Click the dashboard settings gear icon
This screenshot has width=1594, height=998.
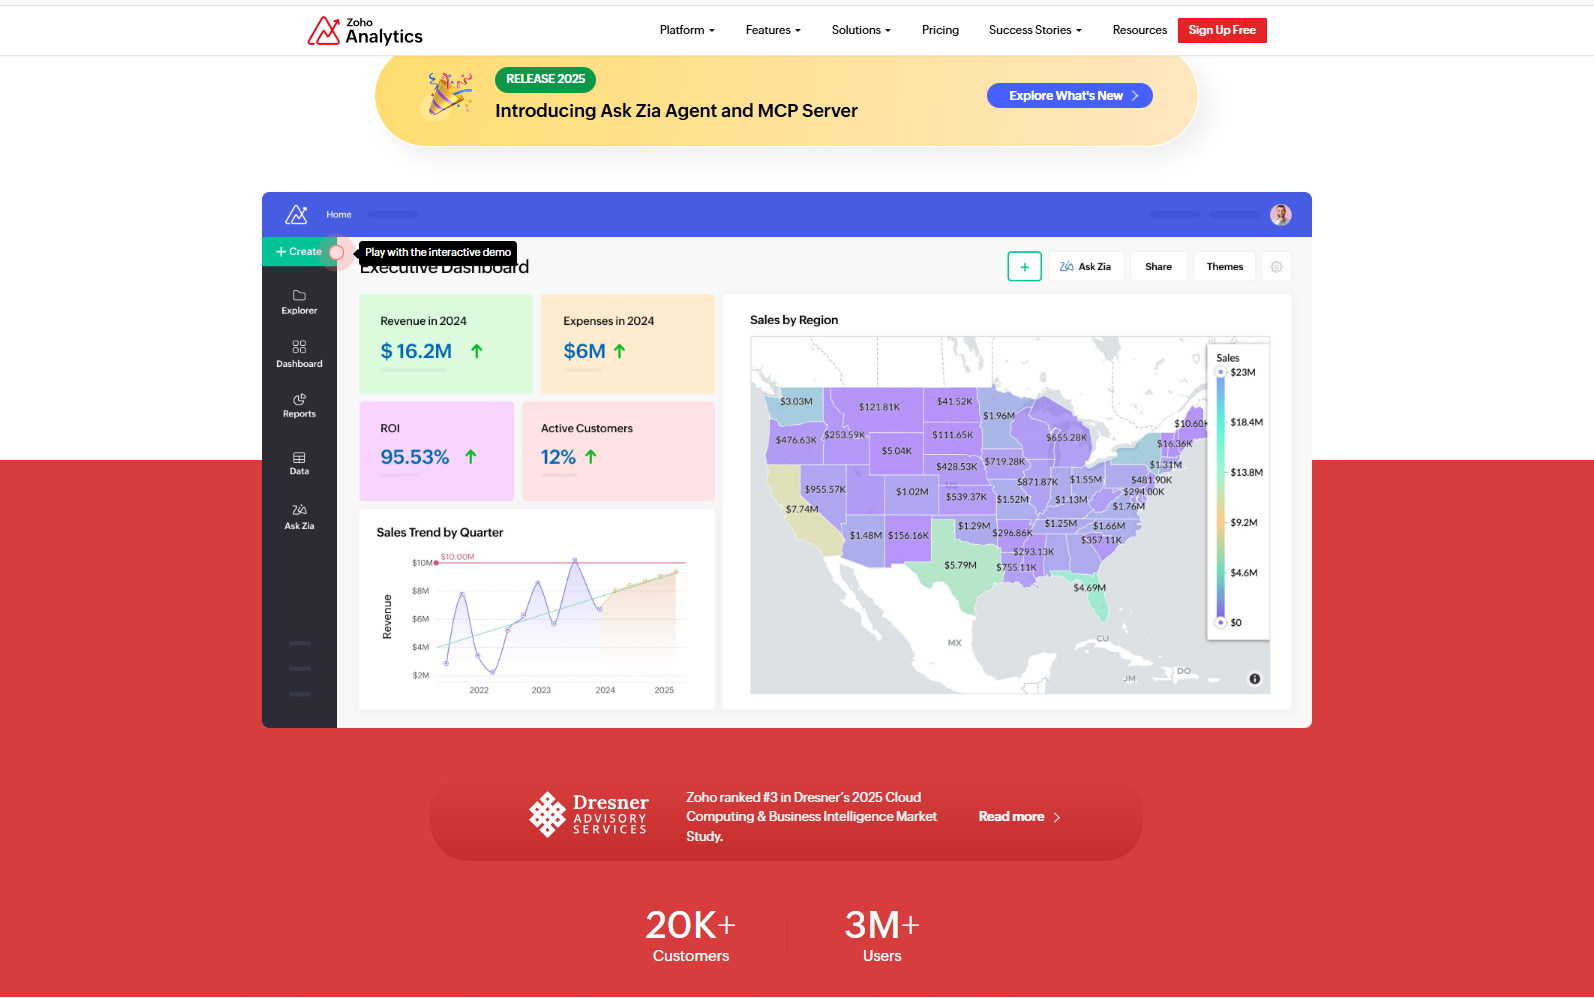[1276, 267]
